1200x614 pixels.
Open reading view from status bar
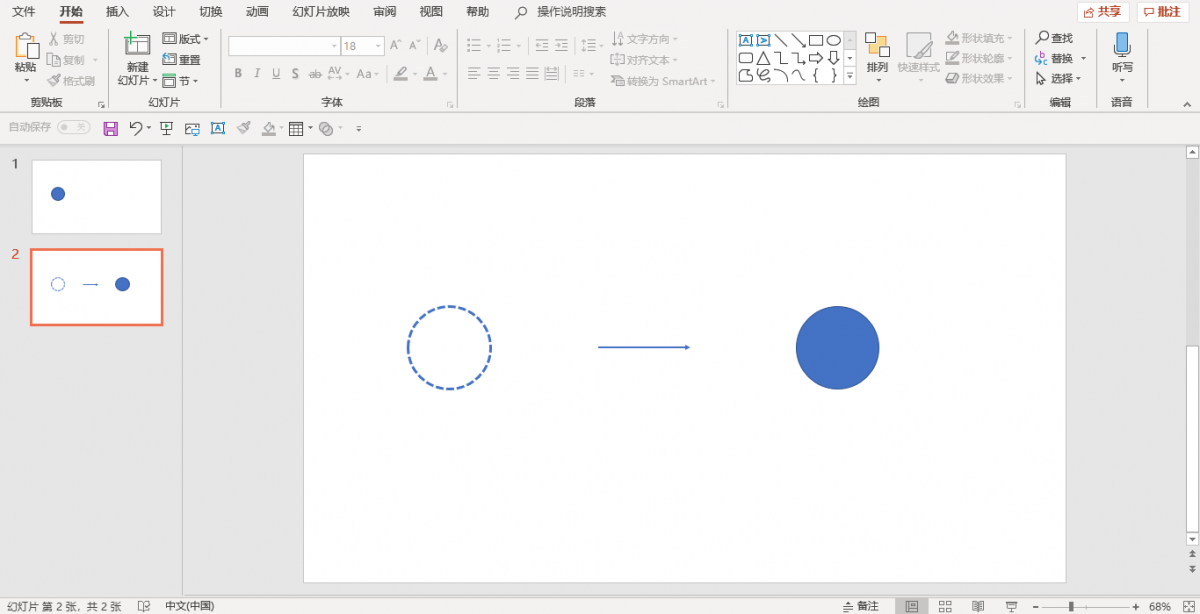(978, 606)
